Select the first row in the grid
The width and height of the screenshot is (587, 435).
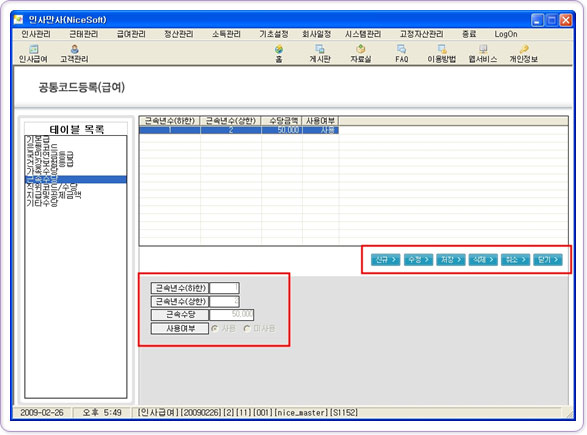(x=239, y=130)
